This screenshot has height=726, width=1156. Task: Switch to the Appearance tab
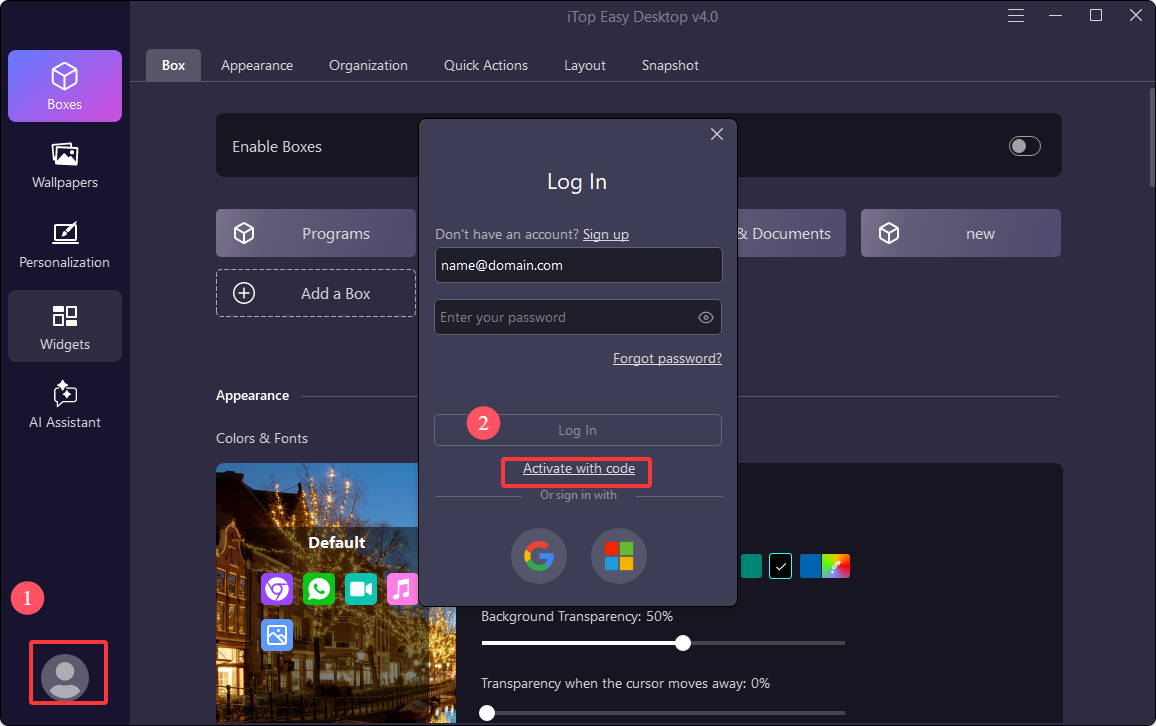[x=257, y=65]
